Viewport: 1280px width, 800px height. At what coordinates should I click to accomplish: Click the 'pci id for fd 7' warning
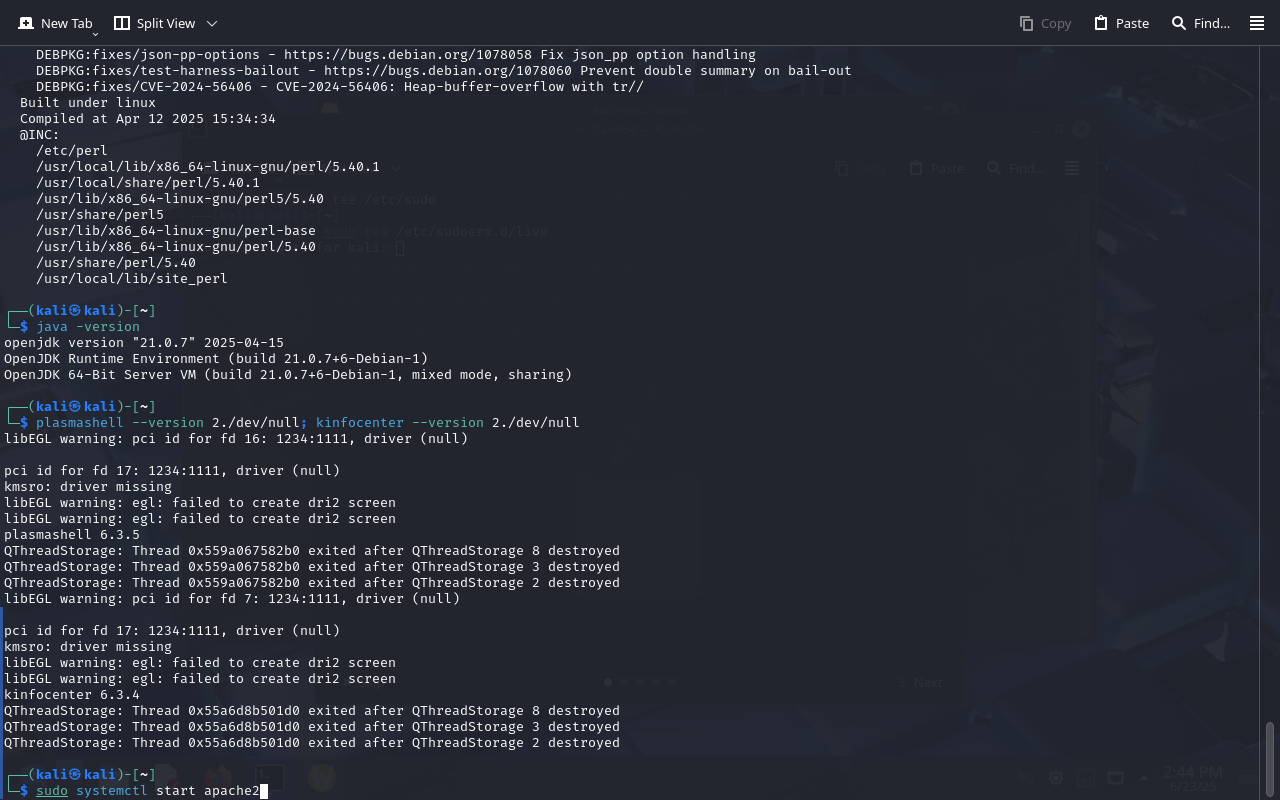point(232,599)
